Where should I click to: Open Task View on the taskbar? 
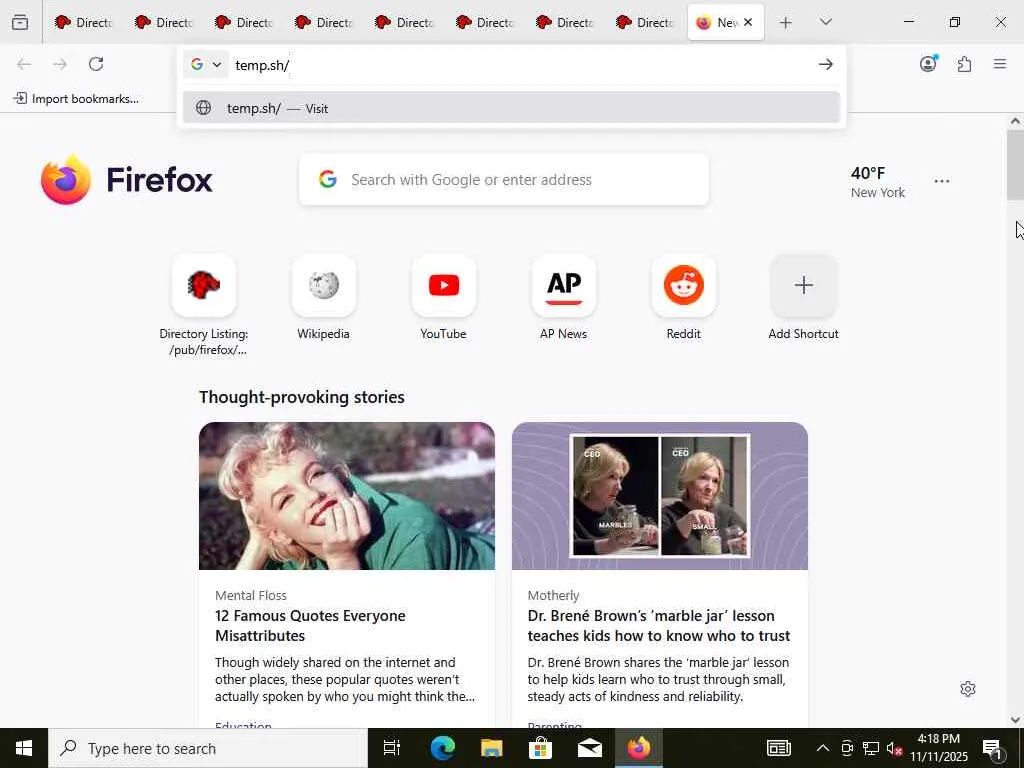click(392, 748)
